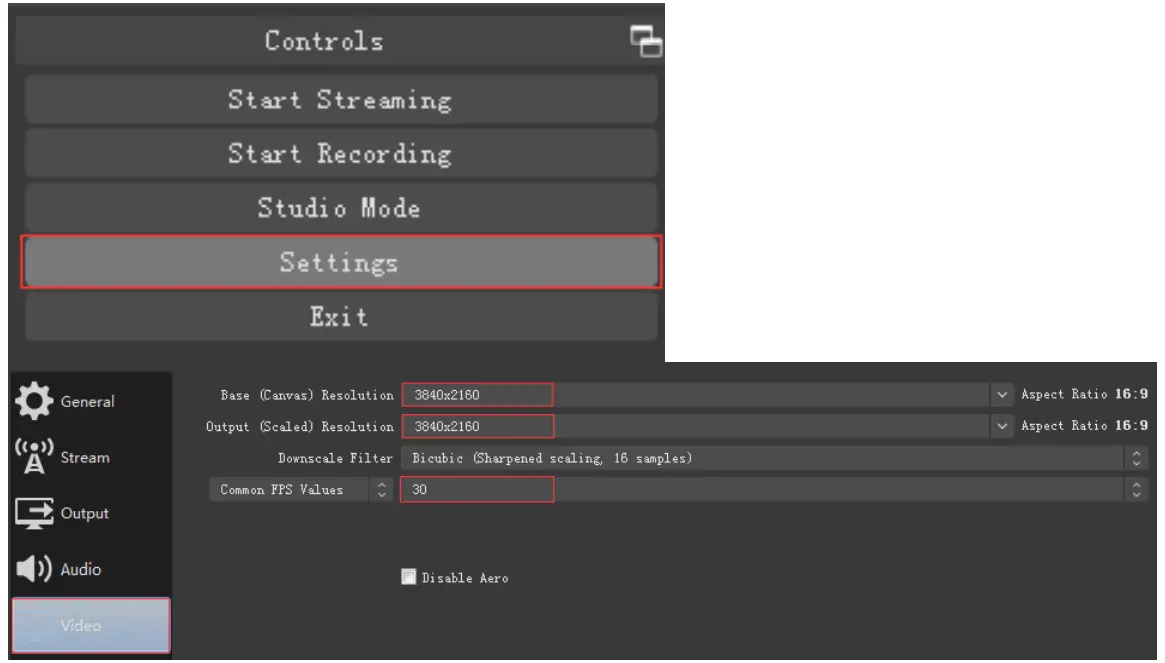1165x663 pixels.
Task: Open the Stream settings tab
Action: [x=91, y=457]
